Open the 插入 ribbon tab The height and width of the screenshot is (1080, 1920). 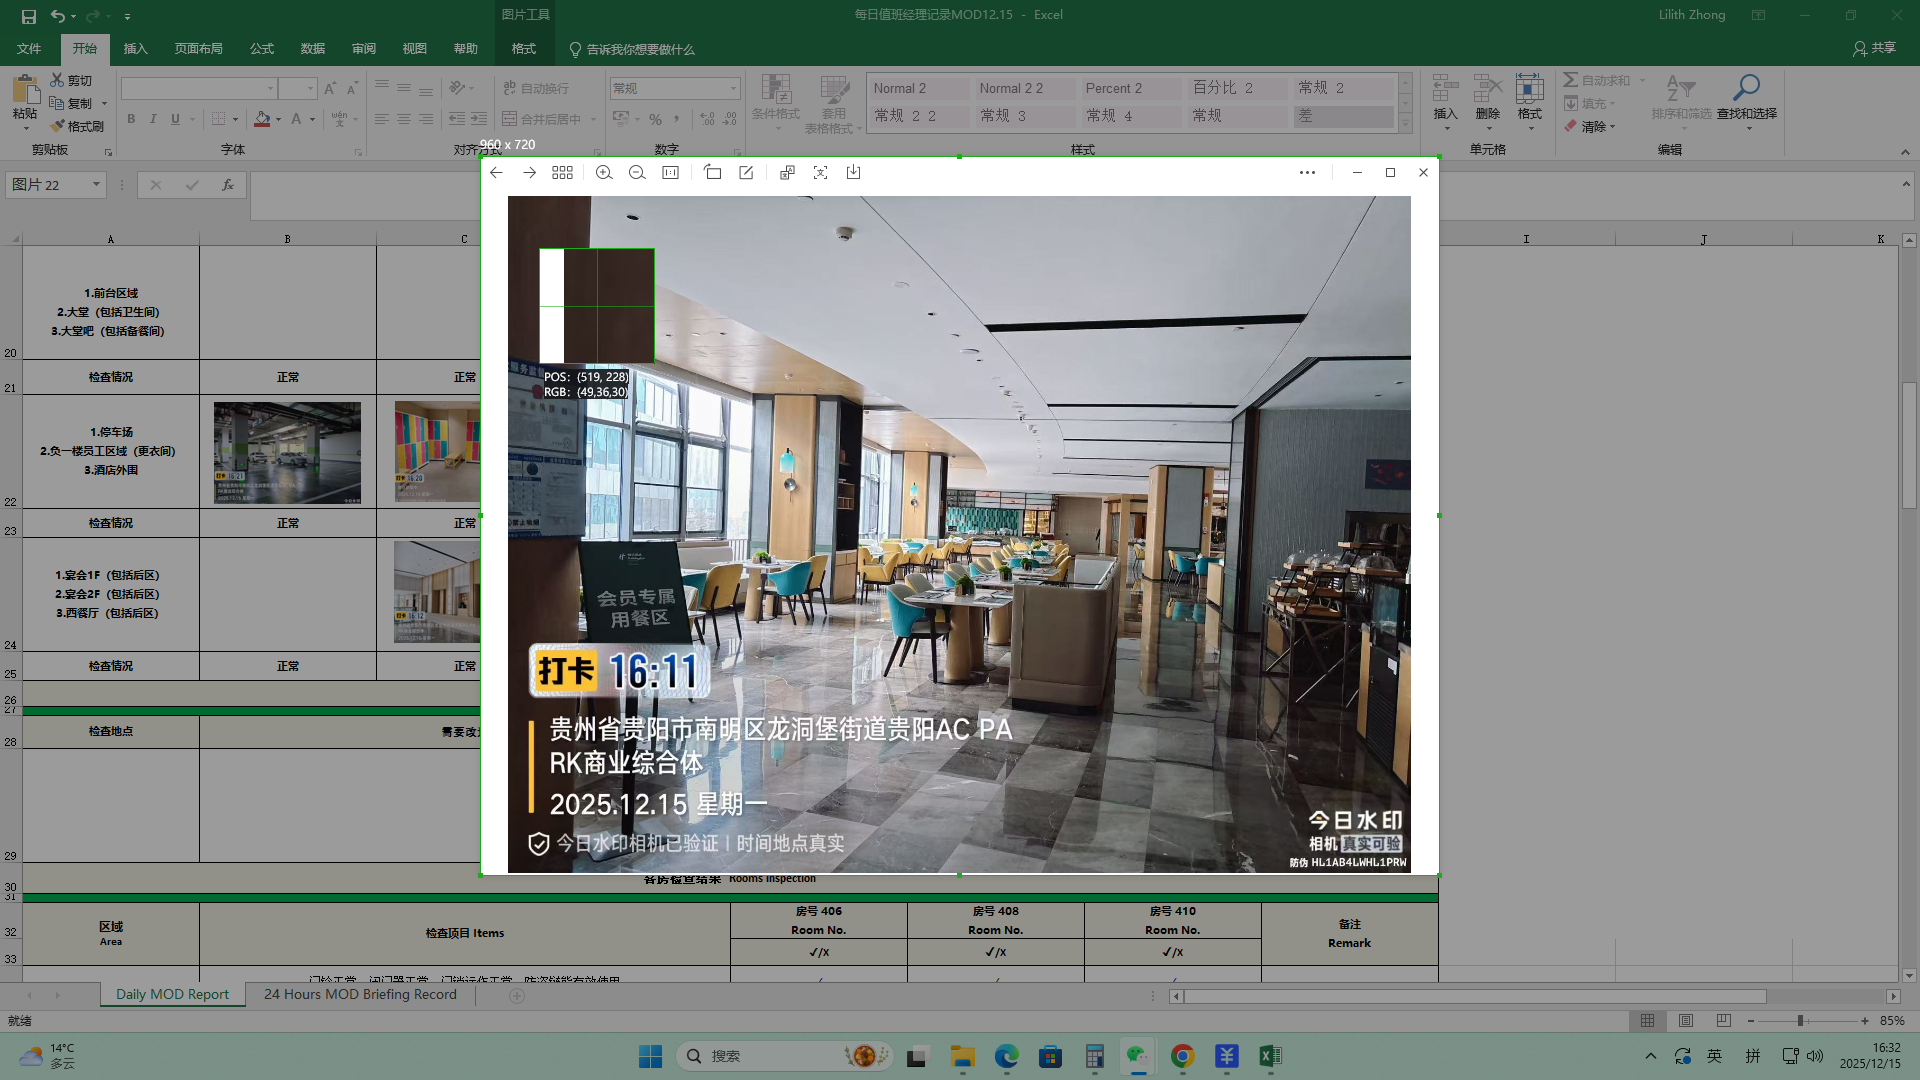point(135,49)
